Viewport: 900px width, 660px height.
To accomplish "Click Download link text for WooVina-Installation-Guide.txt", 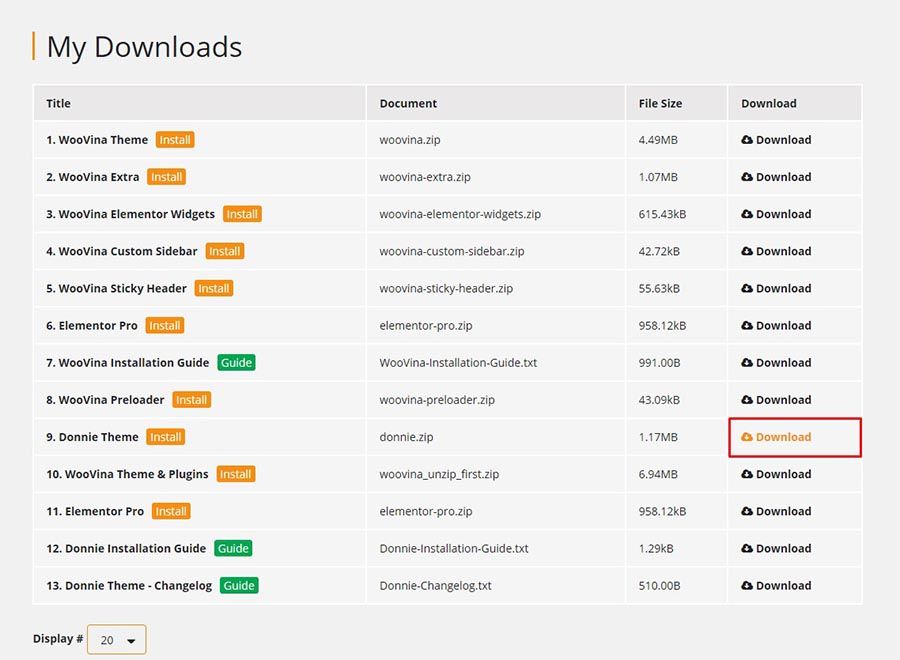I will (783, 363).
